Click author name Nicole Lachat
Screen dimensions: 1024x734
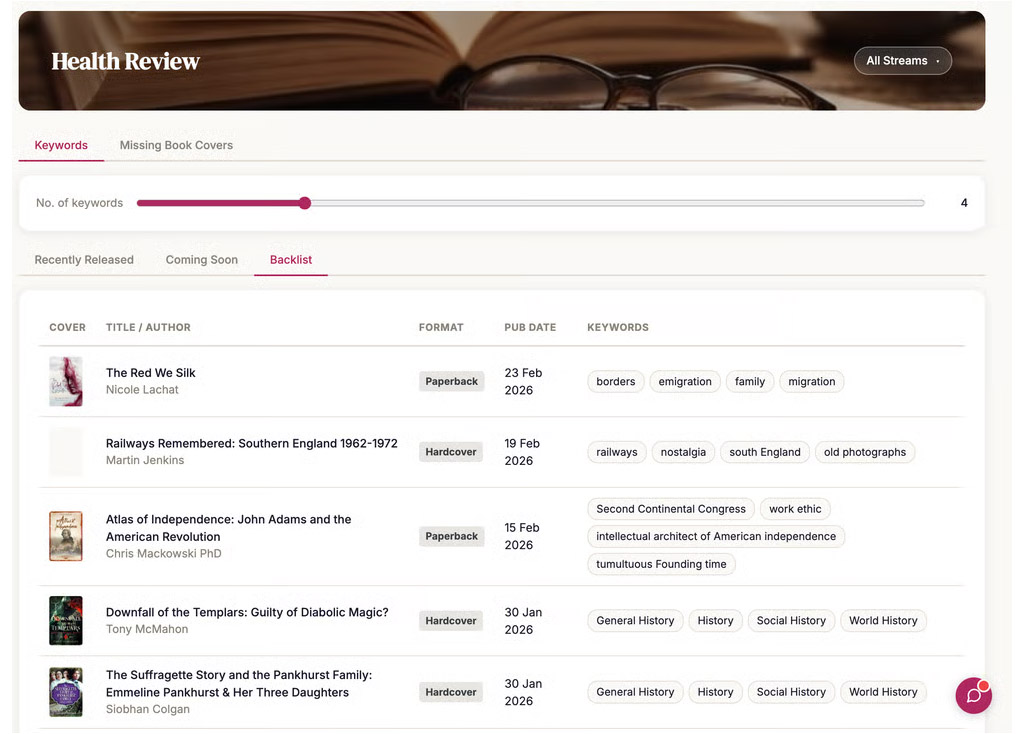(x=142, y=390)
